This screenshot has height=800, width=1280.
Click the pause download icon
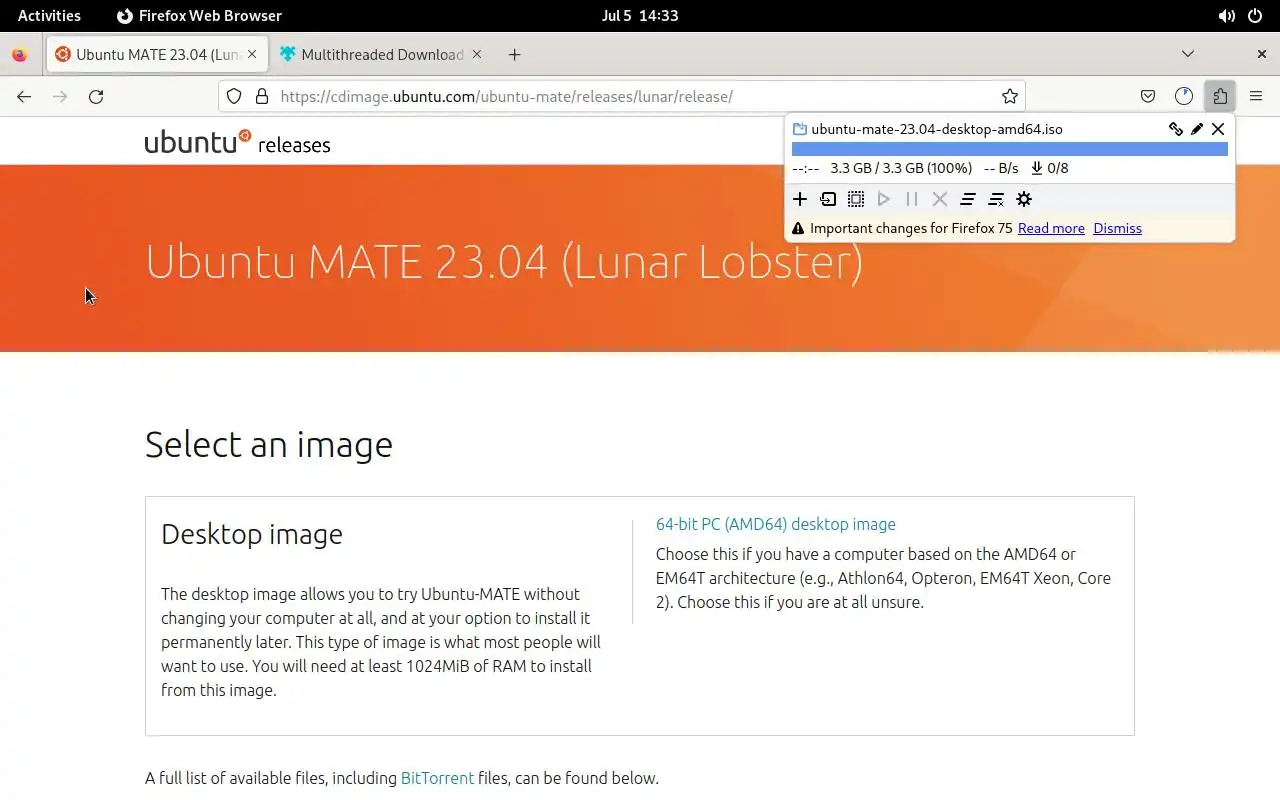coord(912,199)
